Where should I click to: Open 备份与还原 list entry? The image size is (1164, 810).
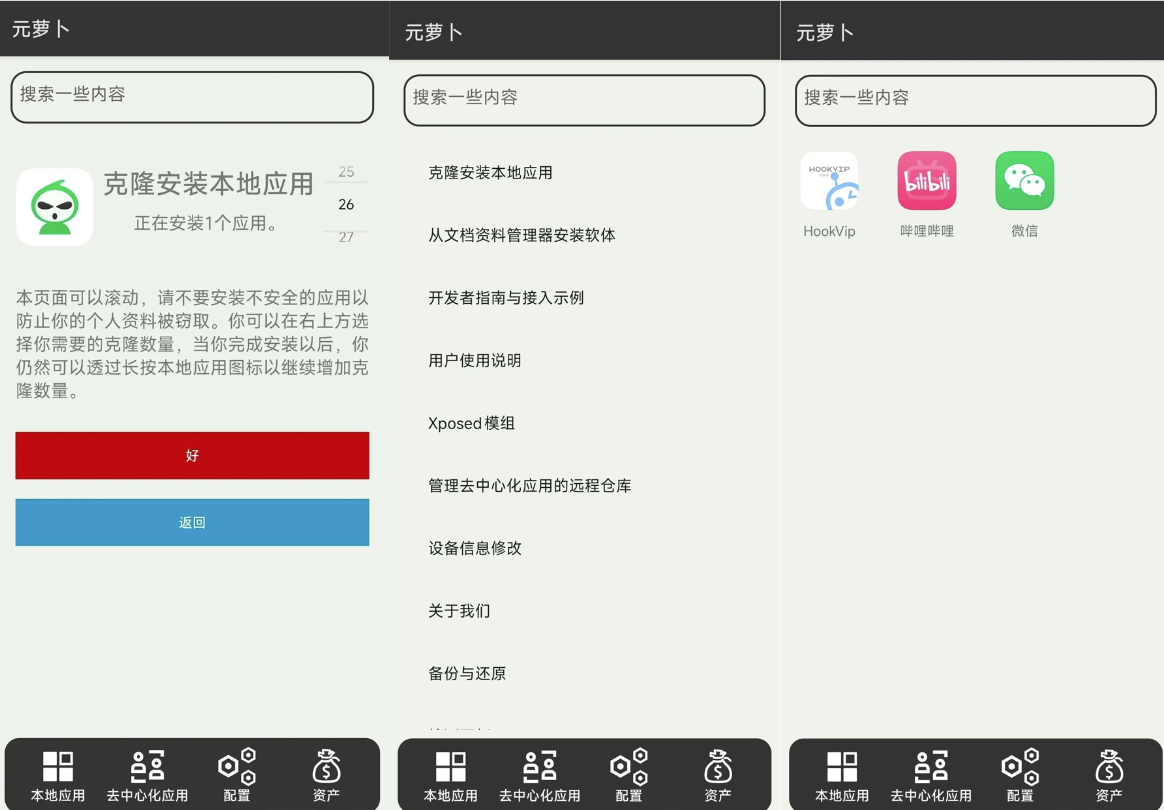[x=467, y=673]
